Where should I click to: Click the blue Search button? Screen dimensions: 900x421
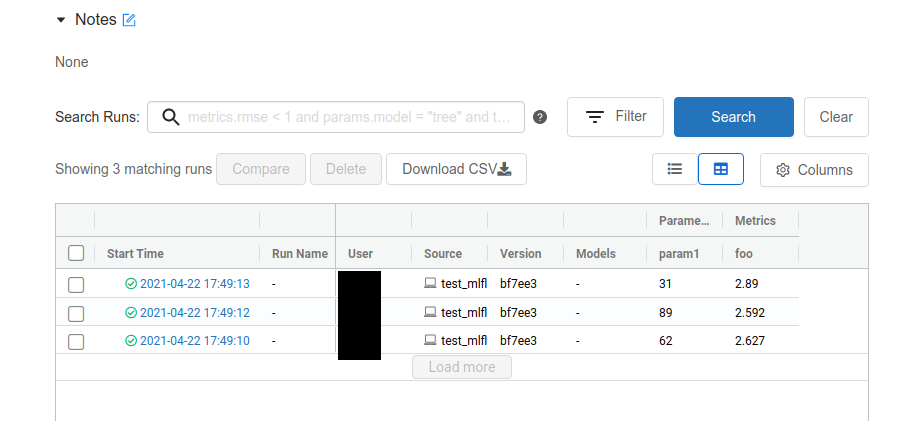tap(734, 117)
